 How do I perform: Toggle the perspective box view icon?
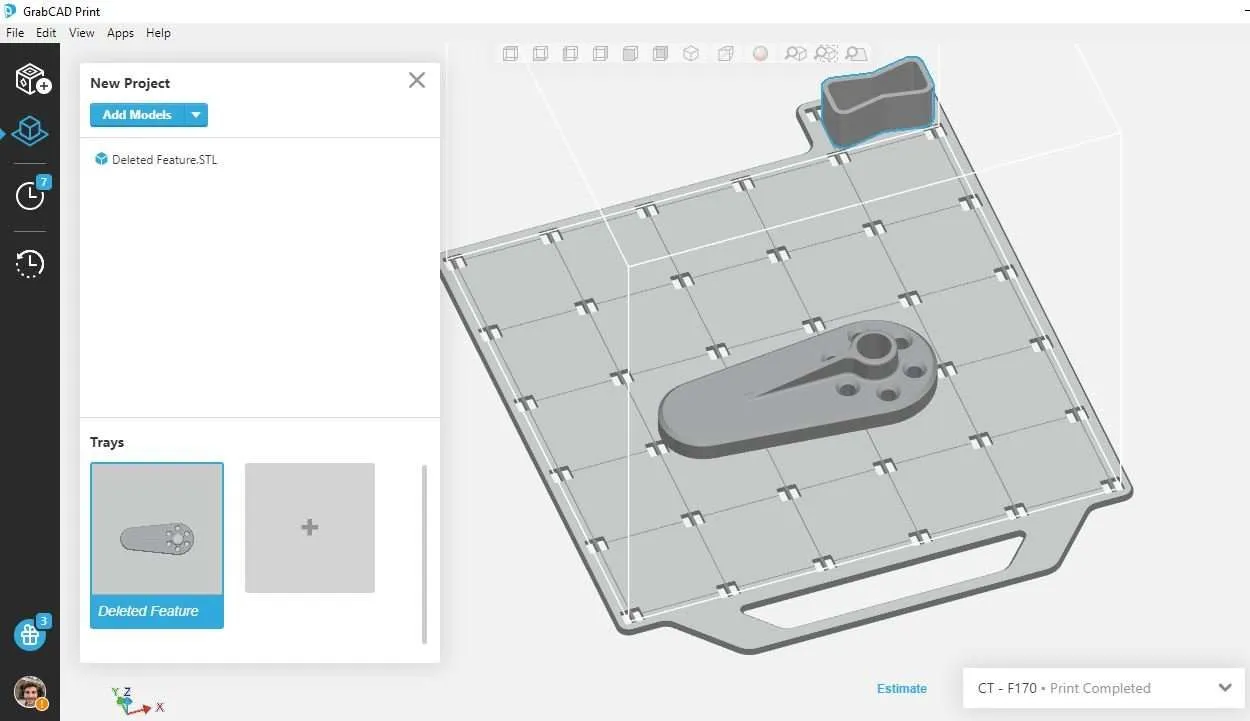[726, 54]
